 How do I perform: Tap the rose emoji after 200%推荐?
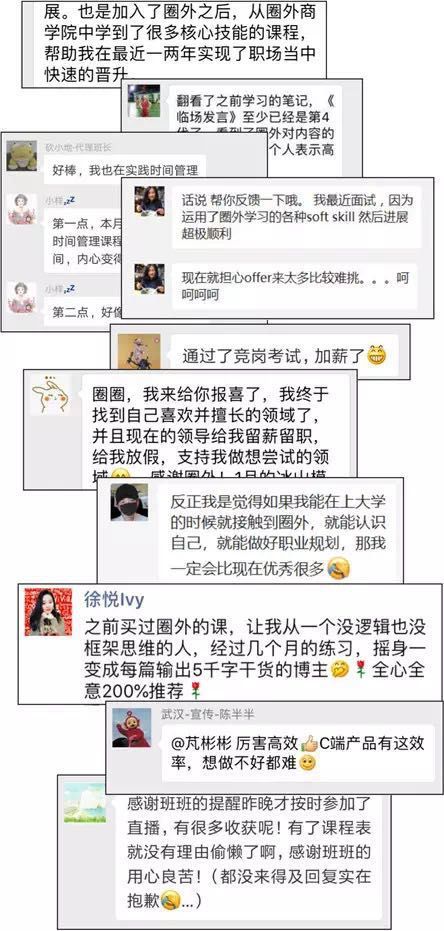194,690
